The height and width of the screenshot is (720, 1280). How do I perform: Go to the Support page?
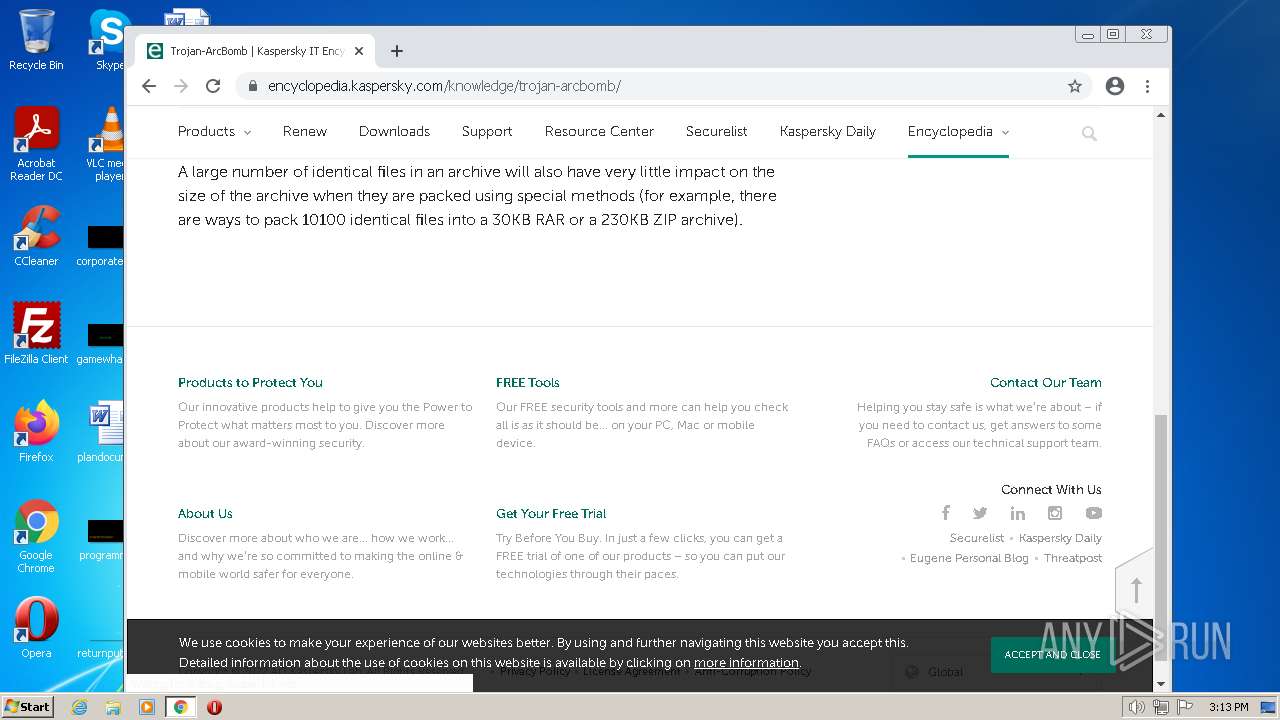(x=487, y=131)
